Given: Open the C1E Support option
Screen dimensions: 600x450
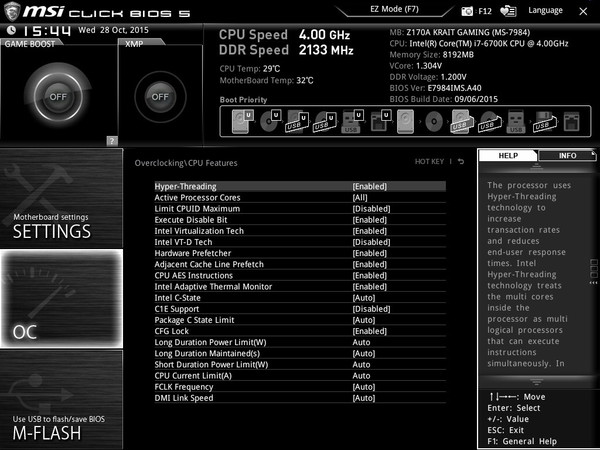Looking at the screenshot, I should 300,308.
